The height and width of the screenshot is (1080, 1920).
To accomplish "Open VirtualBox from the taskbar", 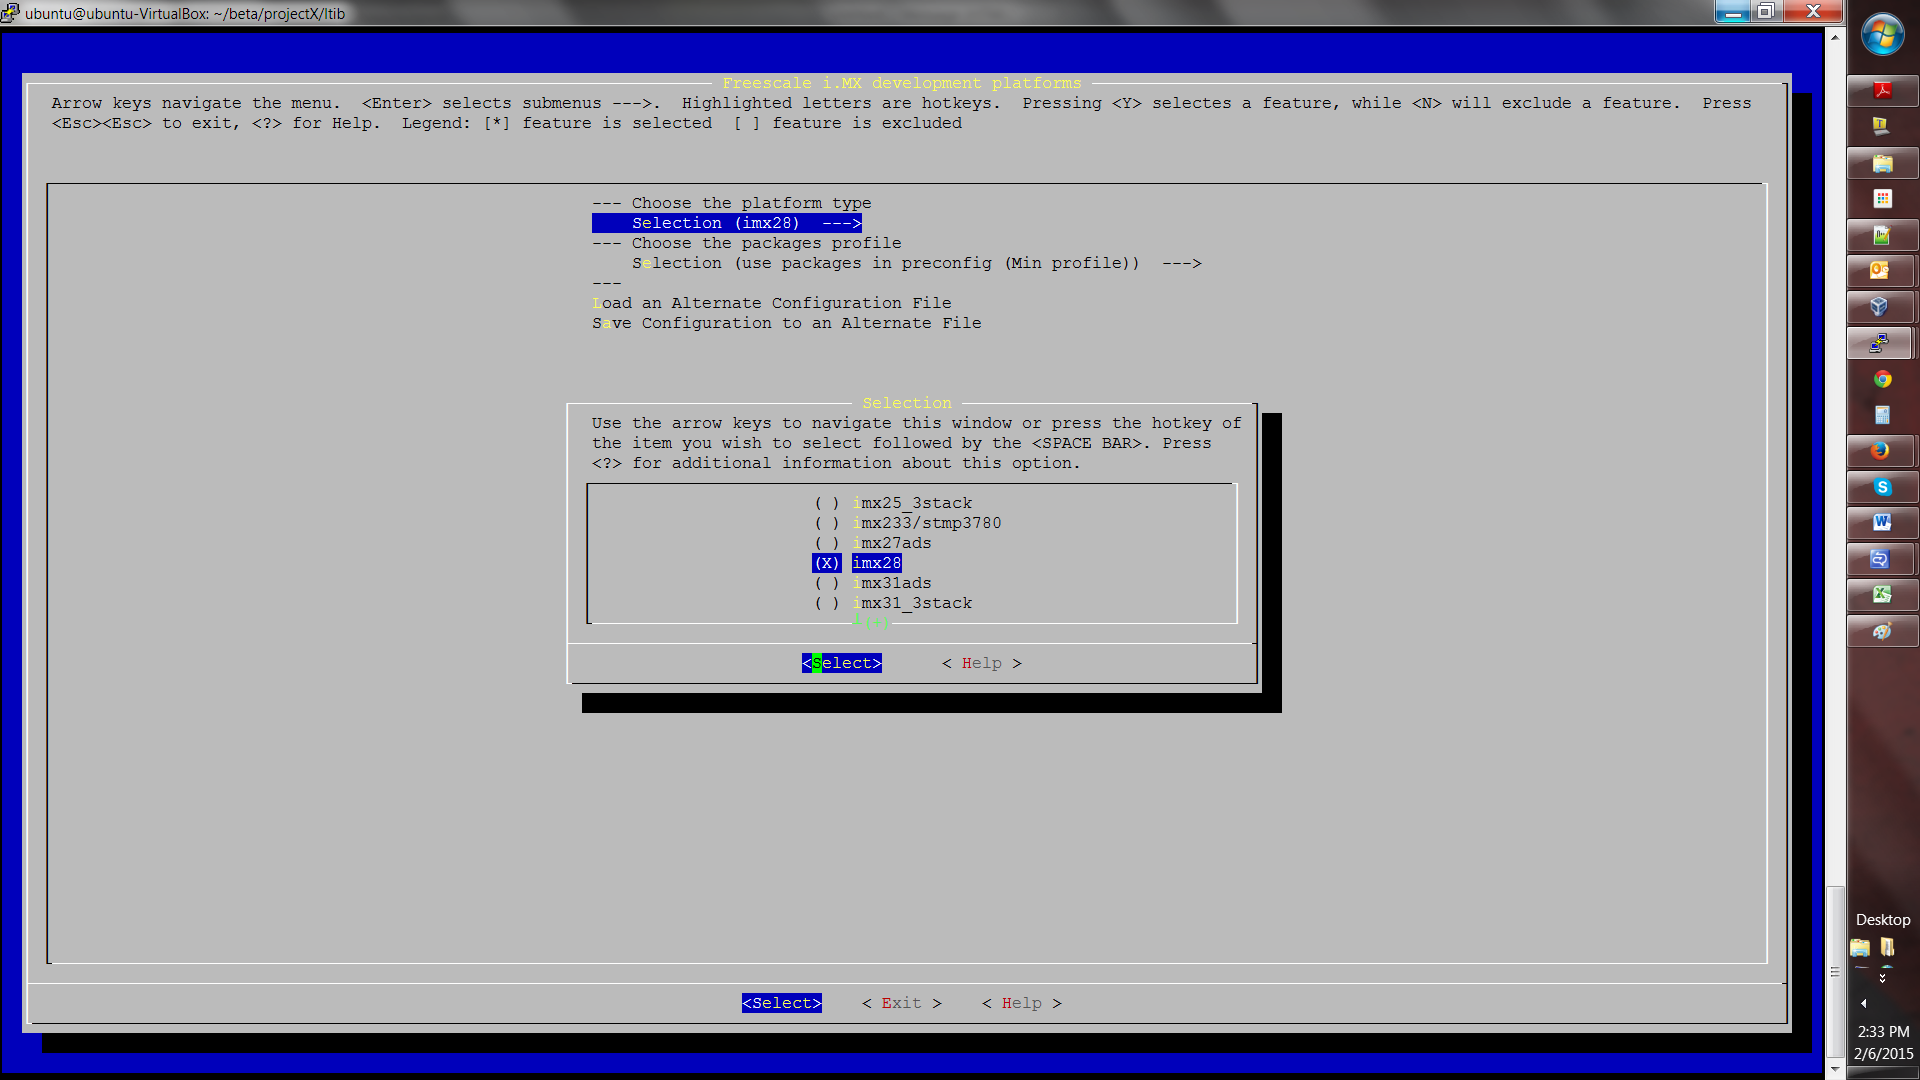I will coord(1881,307).
